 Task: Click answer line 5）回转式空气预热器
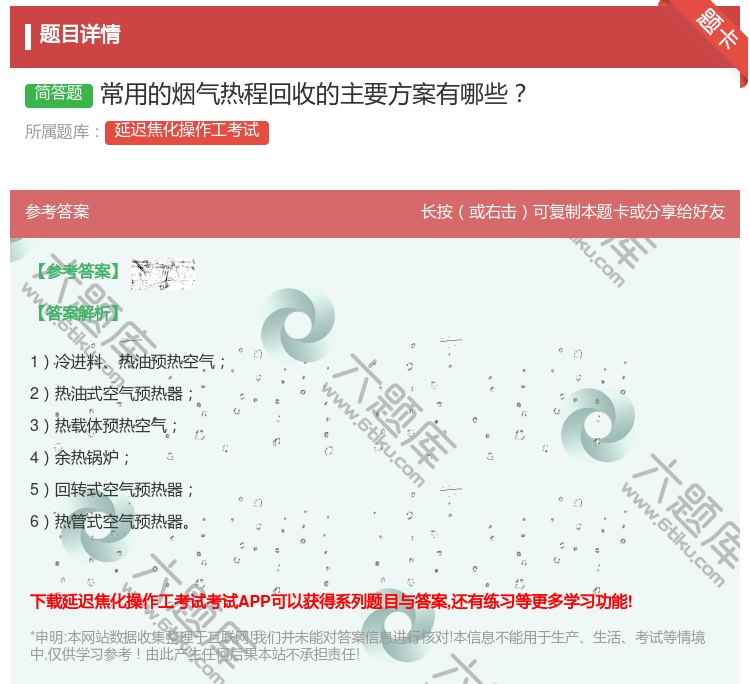(x=112, y=490)
